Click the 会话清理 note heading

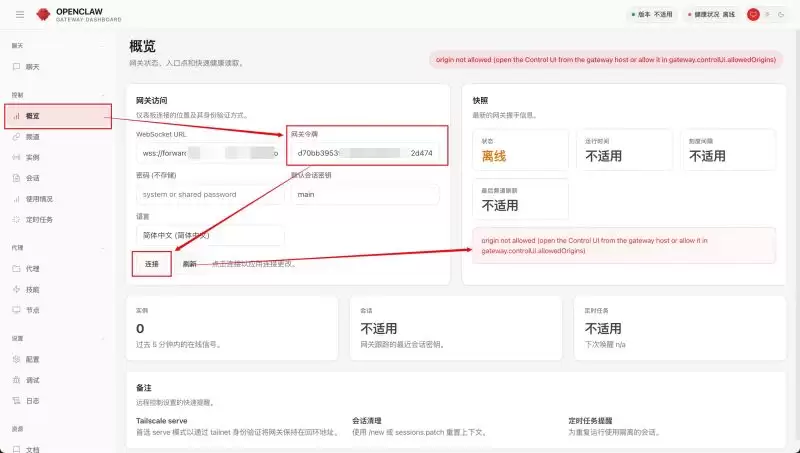click(x=367, y=421)
